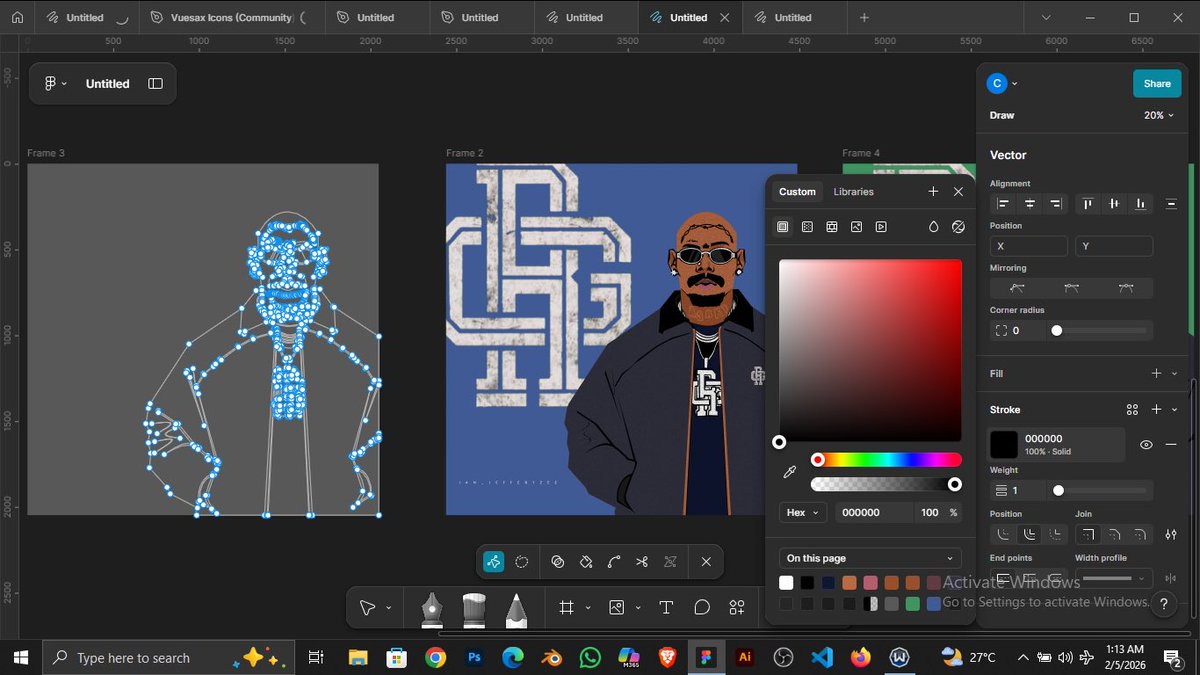Select the Pencil tool in bottom toolbar

(x=516, y=609)
